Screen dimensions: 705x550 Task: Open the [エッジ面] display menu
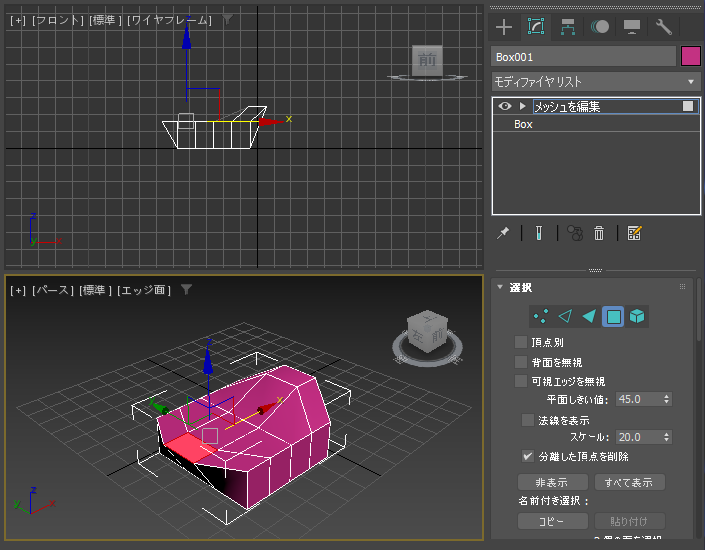click(144, 291)
